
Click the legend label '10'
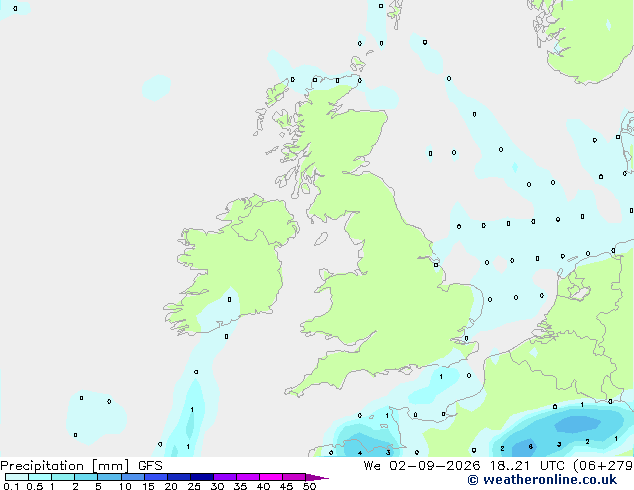click(x=125, y=486)
